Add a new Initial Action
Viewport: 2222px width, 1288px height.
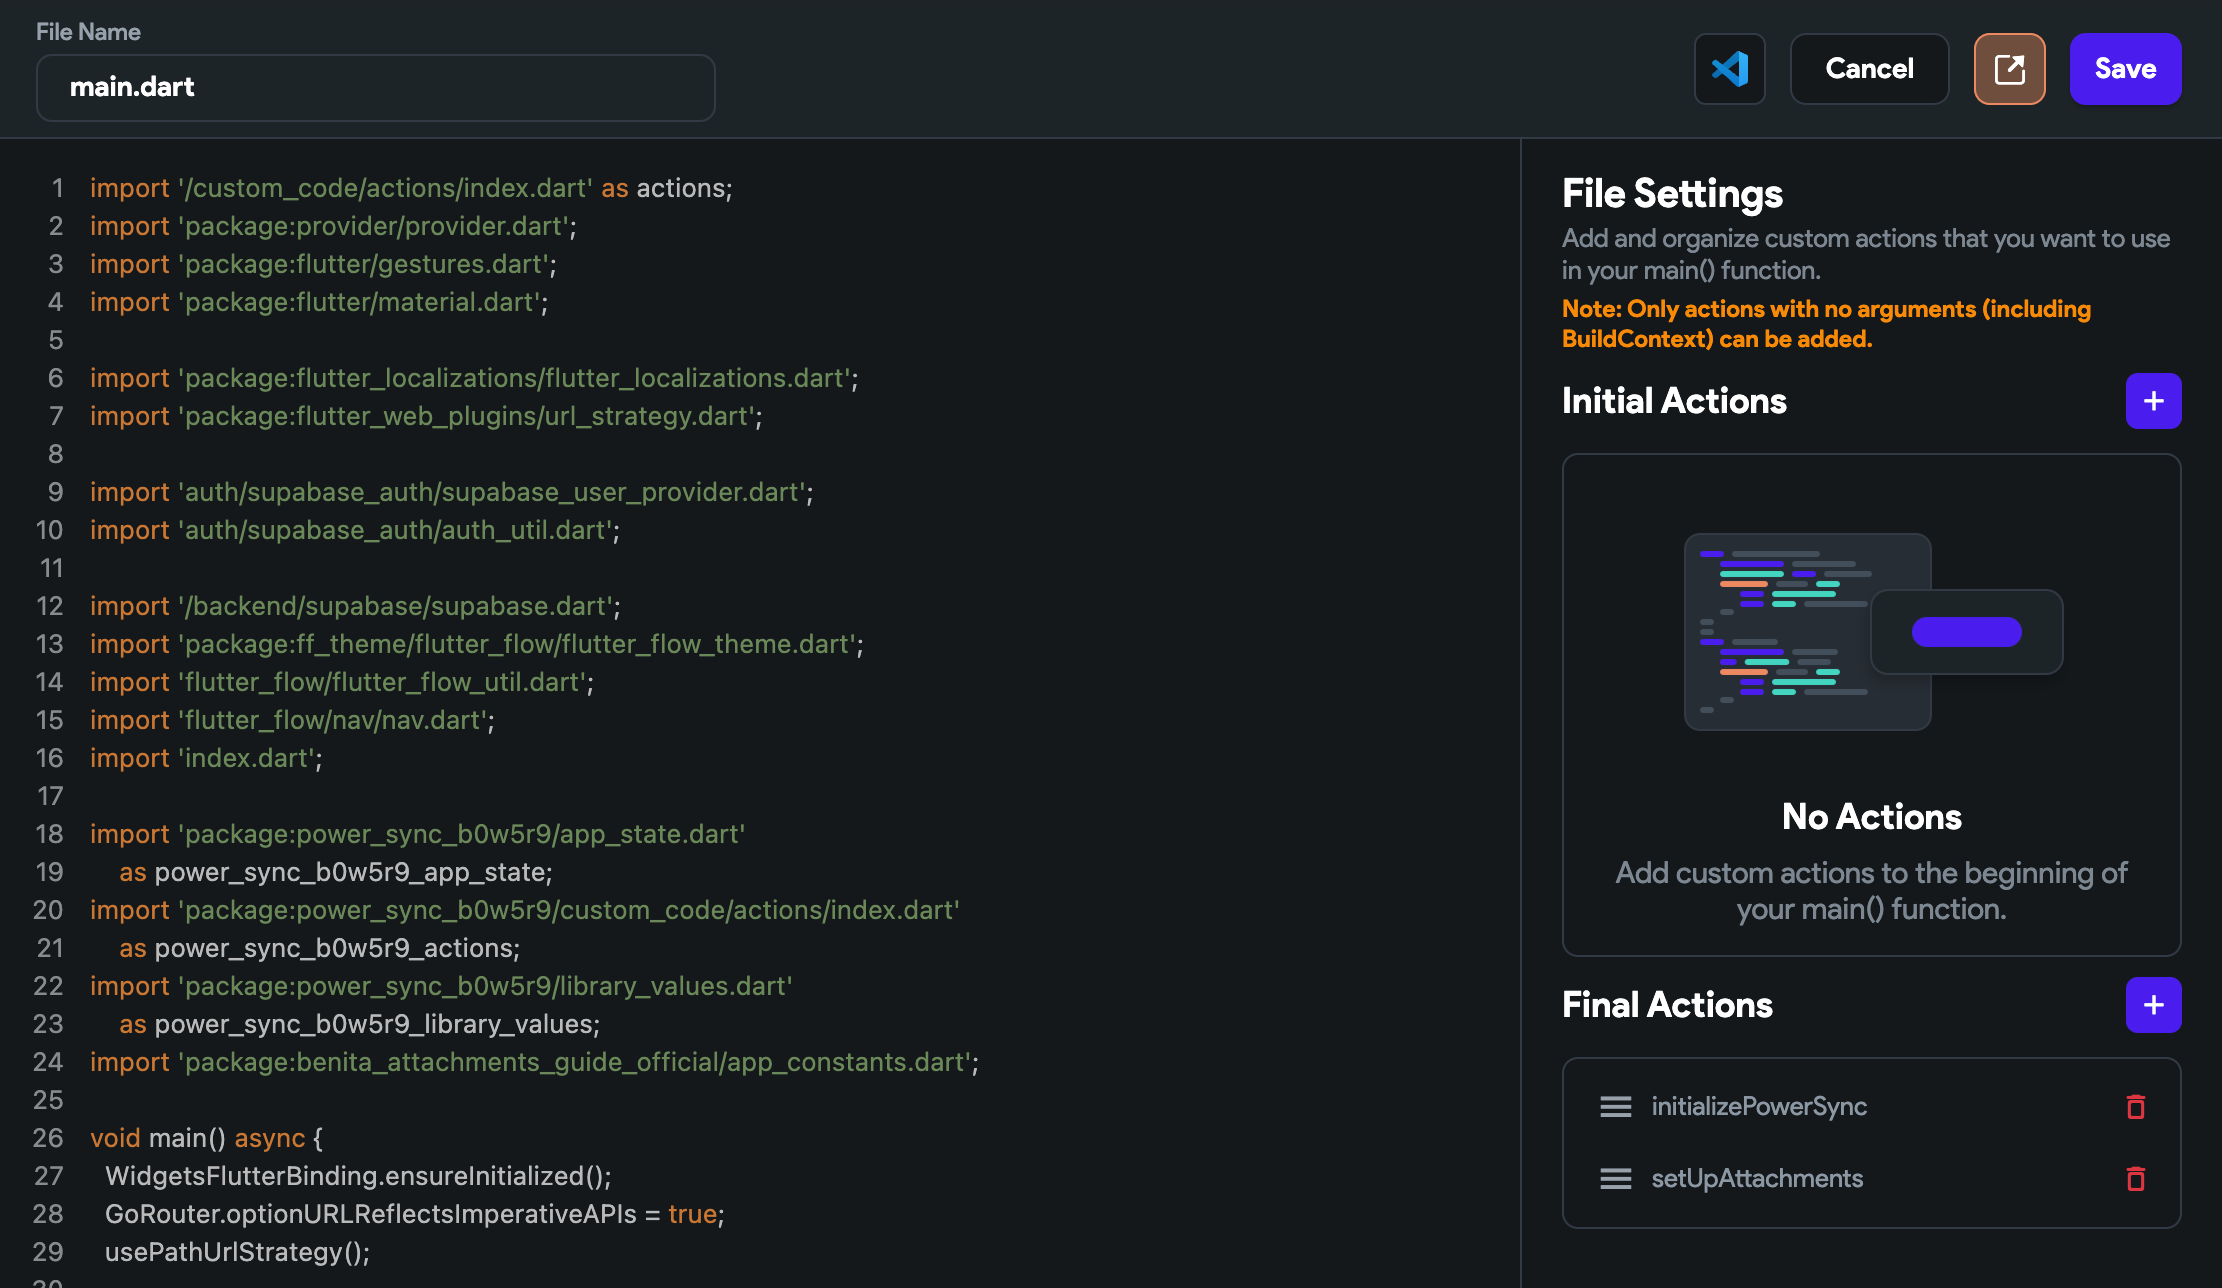pos(2153,401)
